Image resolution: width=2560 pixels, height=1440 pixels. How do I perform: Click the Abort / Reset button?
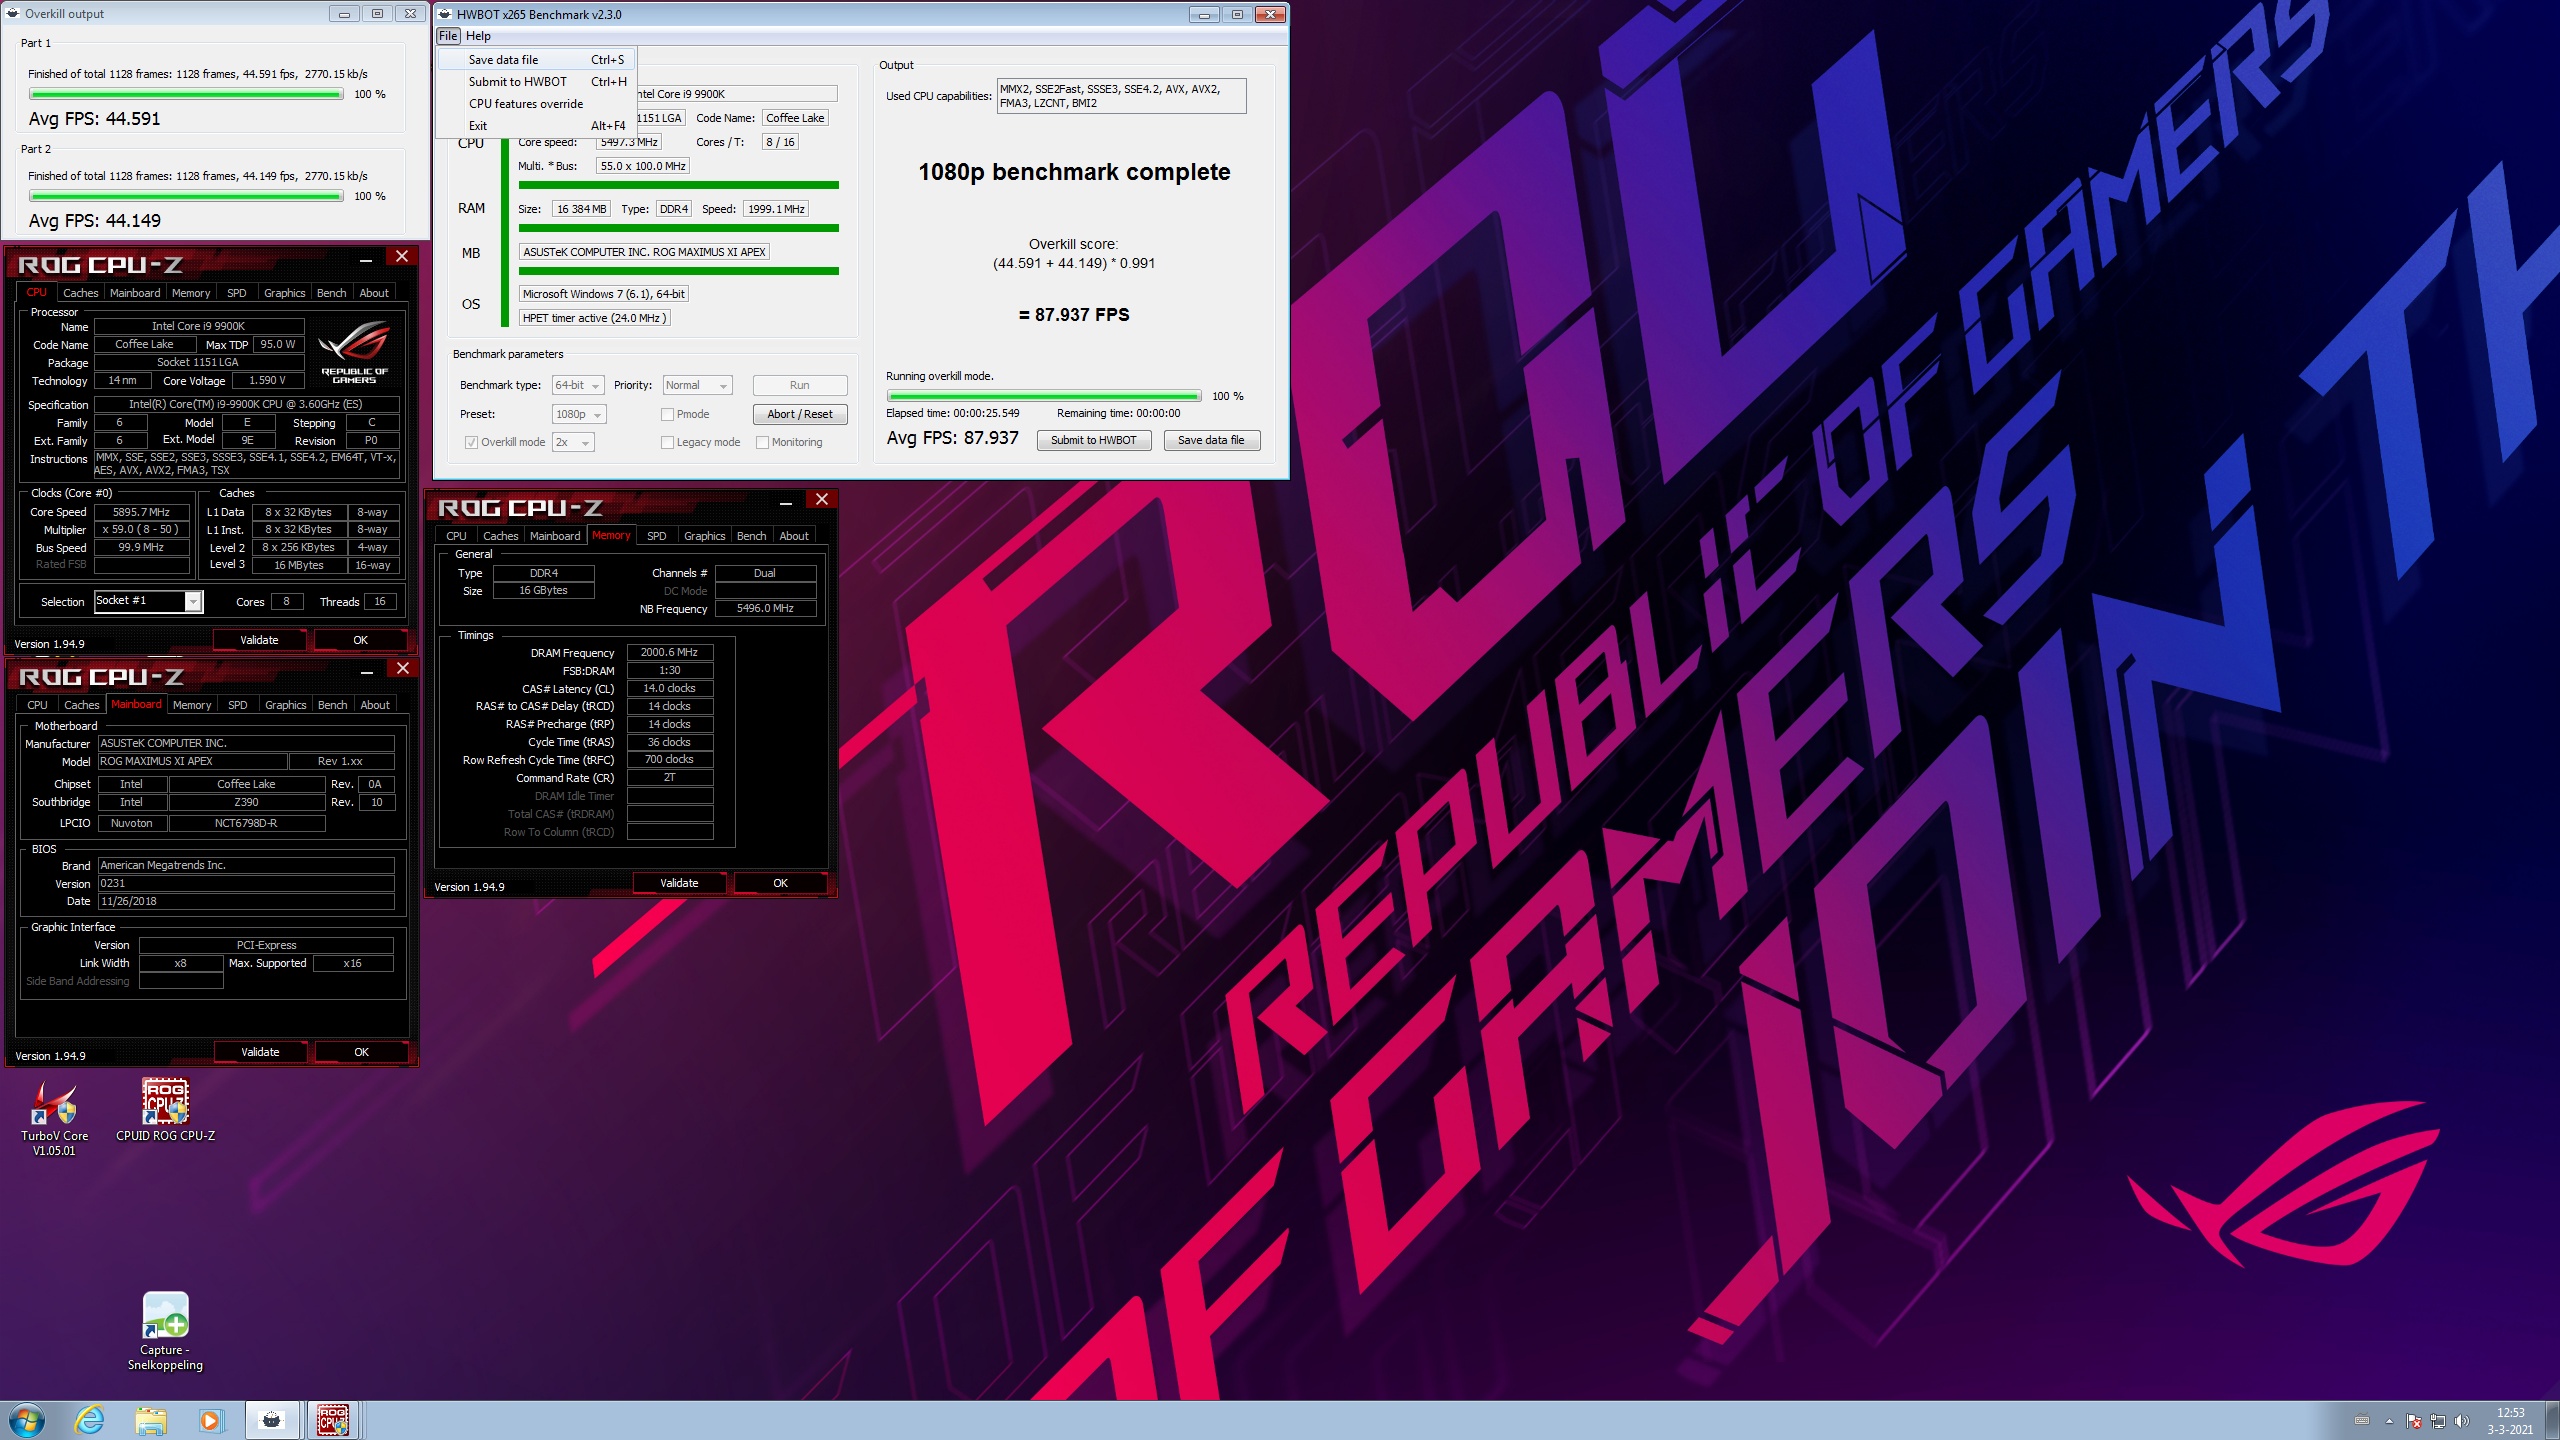(x=800, y=414)
